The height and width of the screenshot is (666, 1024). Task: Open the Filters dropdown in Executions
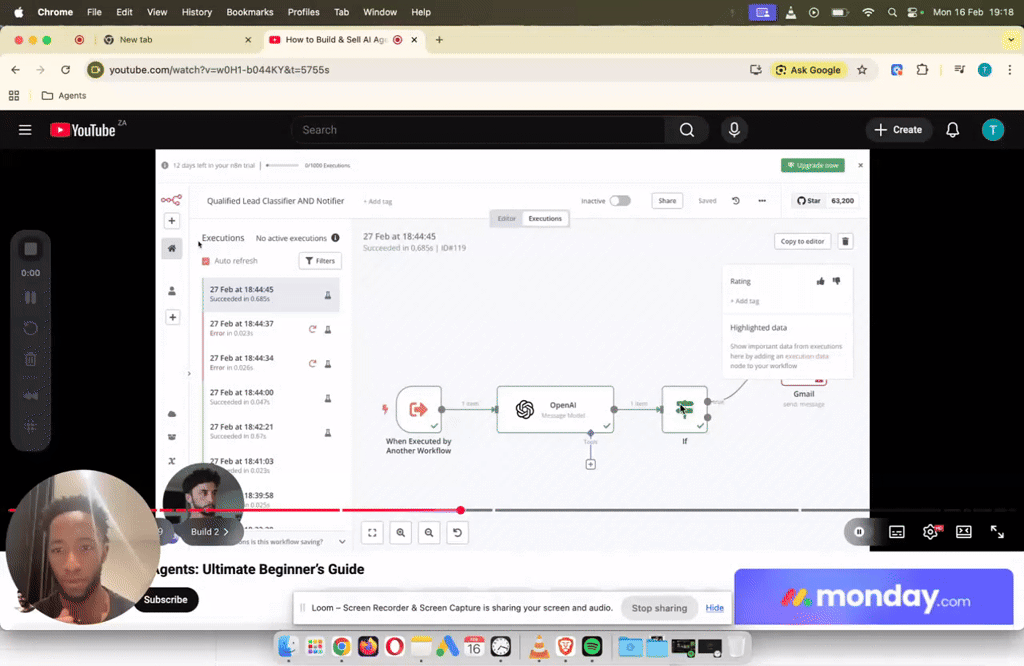click(320, 261)
